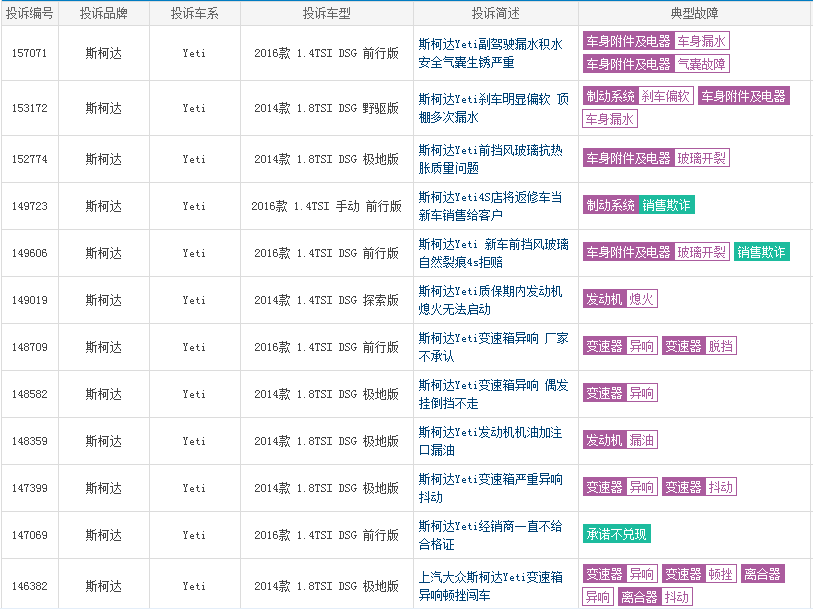Screen dimensions: 813x612
Task: Click the 抖动 tag in row 147399
Action: [721, 488]
